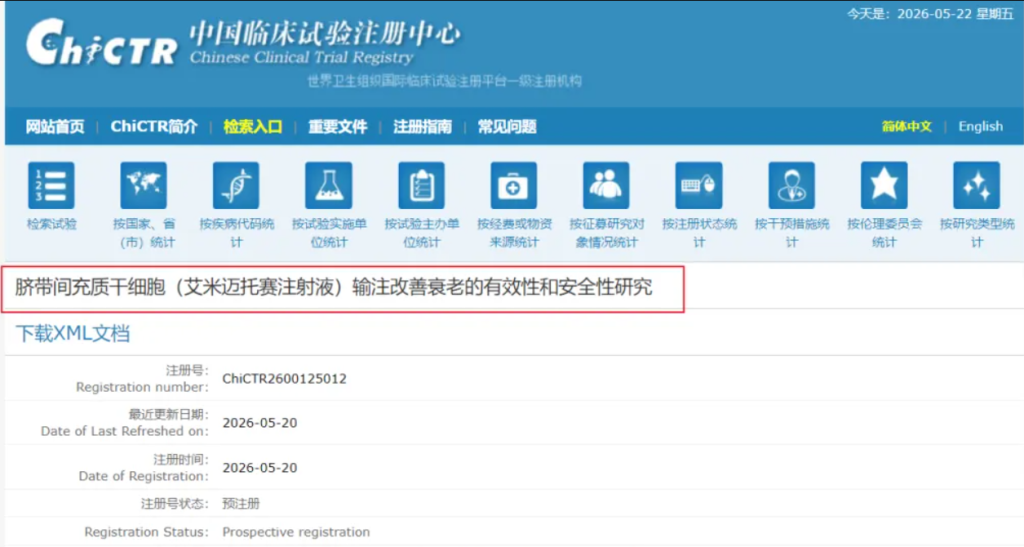This screenshot has width=1024, height=547.
Task: Click the trial title 脐带间充质干细胞 heading
Action: [334, 287]
